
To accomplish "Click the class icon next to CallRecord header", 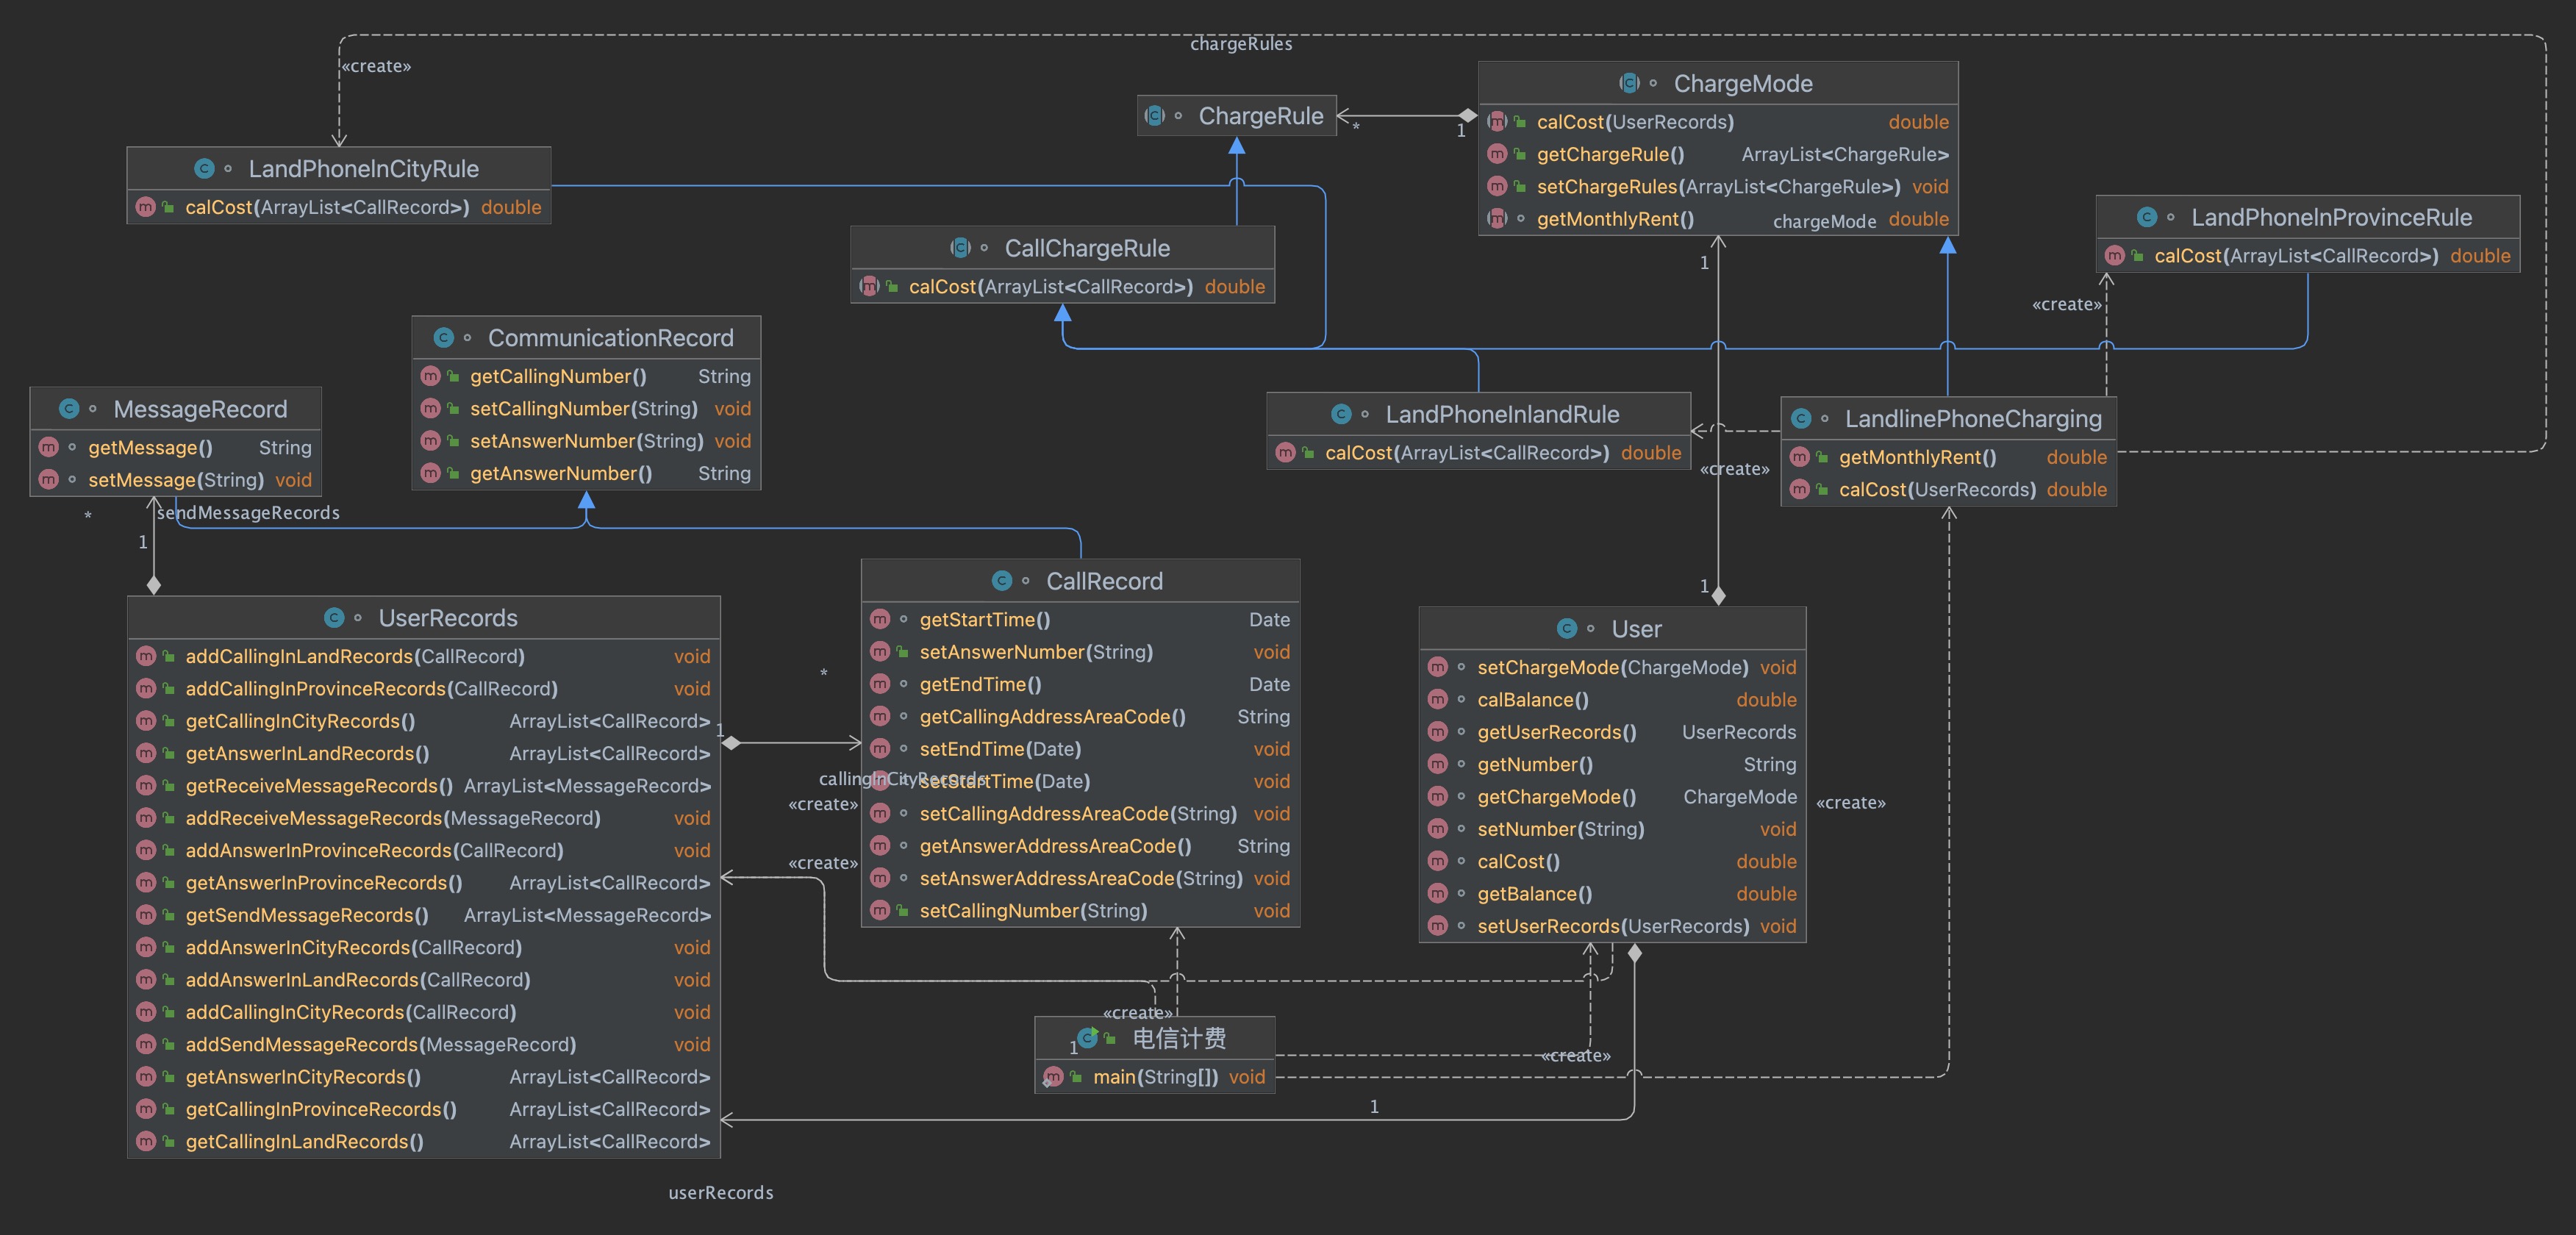I will point(1001,581).
